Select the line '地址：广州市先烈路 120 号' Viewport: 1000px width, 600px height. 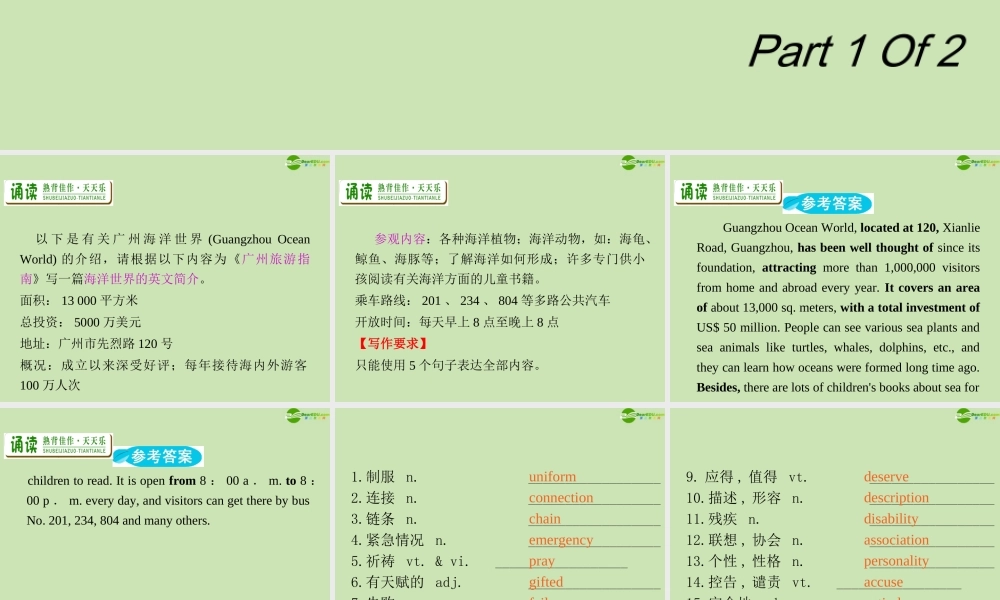(96, 344)
